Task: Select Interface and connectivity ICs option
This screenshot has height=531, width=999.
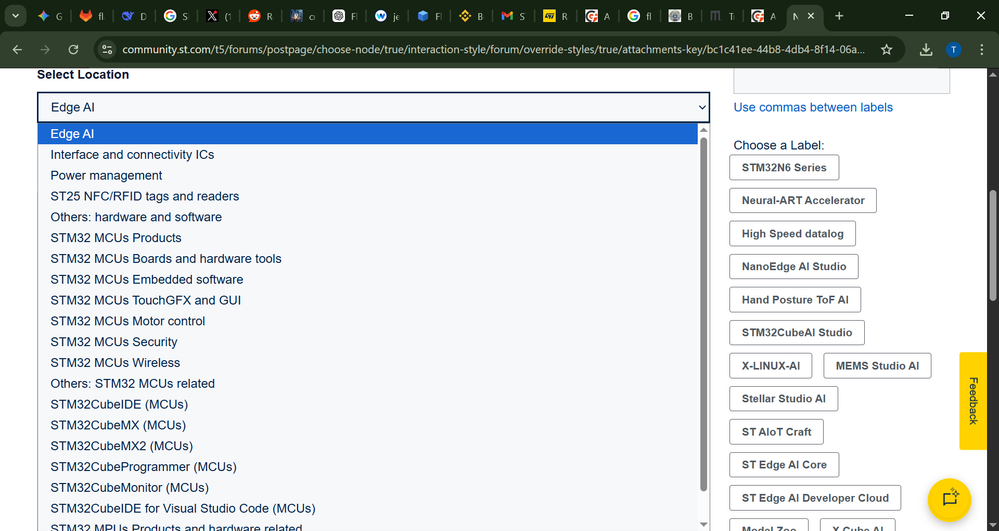Action: 368,155
